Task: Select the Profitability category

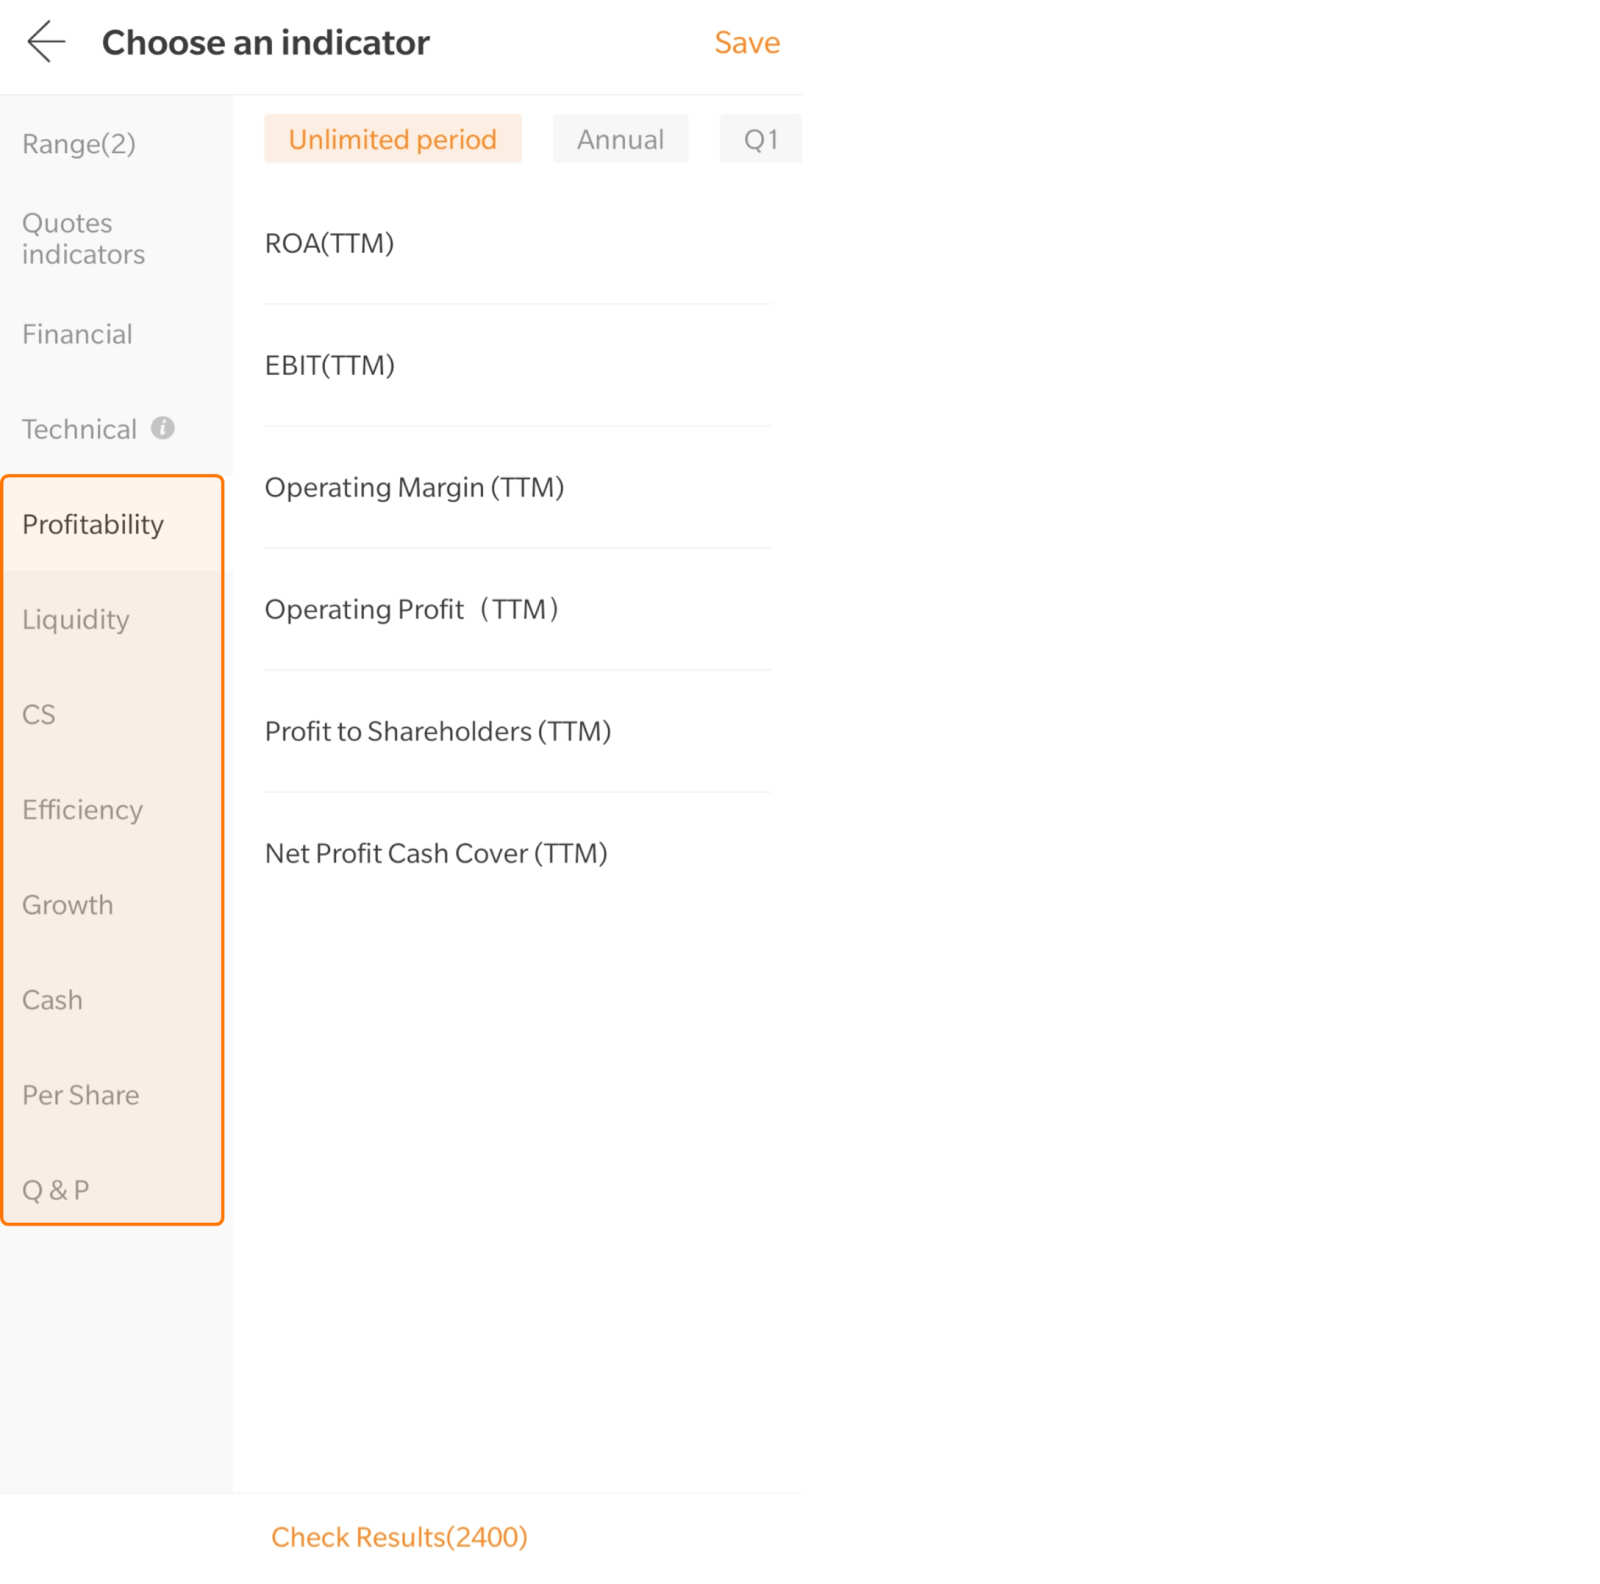Action: point(93,524)
